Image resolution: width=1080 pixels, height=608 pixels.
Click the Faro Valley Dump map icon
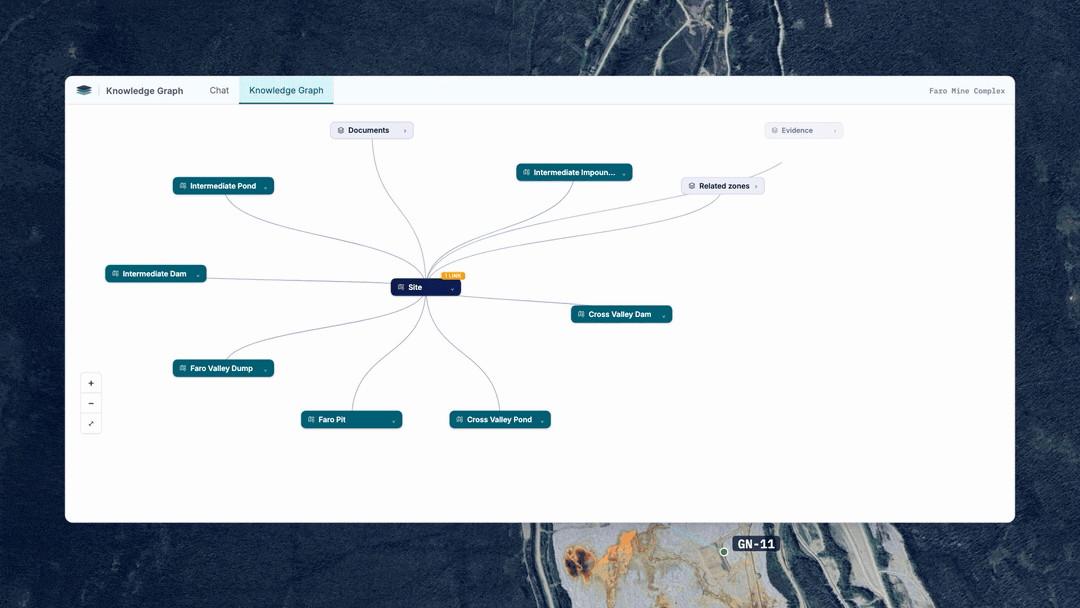click(183, 368)
